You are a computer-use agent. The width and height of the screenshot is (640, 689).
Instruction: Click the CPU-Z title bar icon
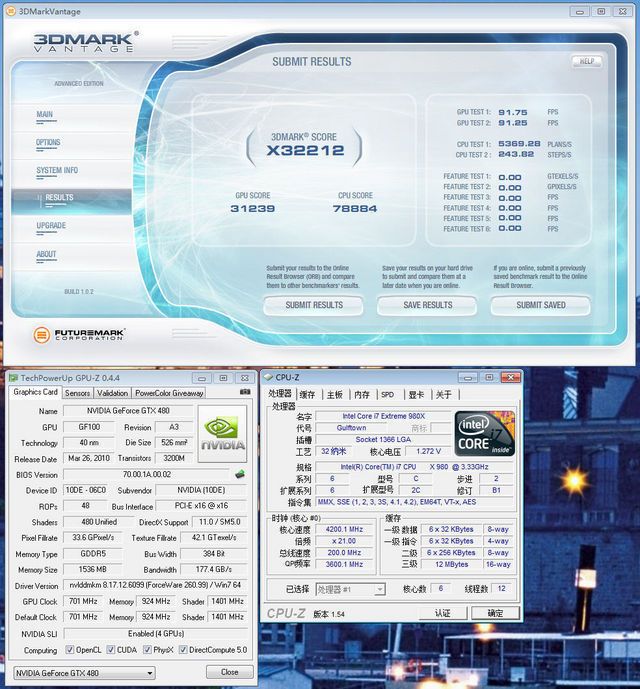click(268, 377)
